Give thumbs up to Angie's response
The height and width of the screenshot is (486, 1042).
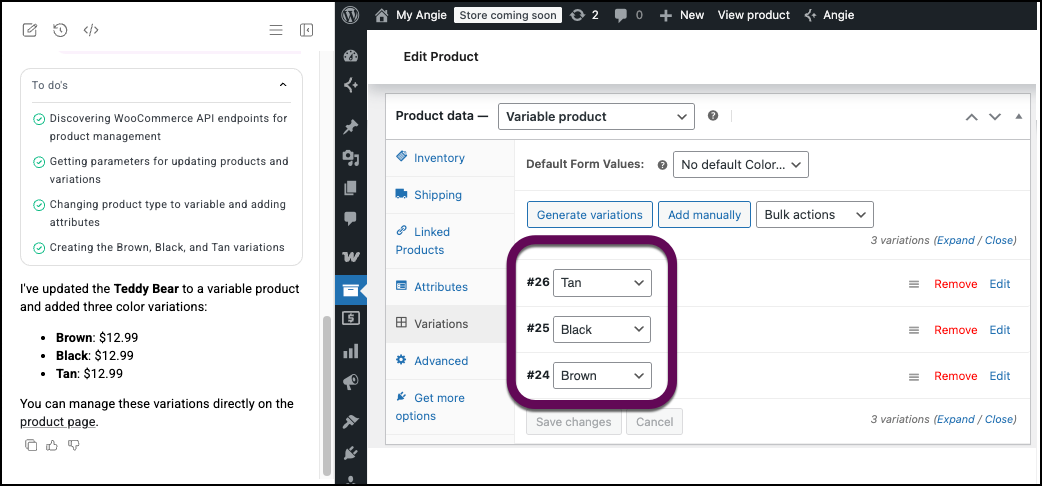pos(52,445)
